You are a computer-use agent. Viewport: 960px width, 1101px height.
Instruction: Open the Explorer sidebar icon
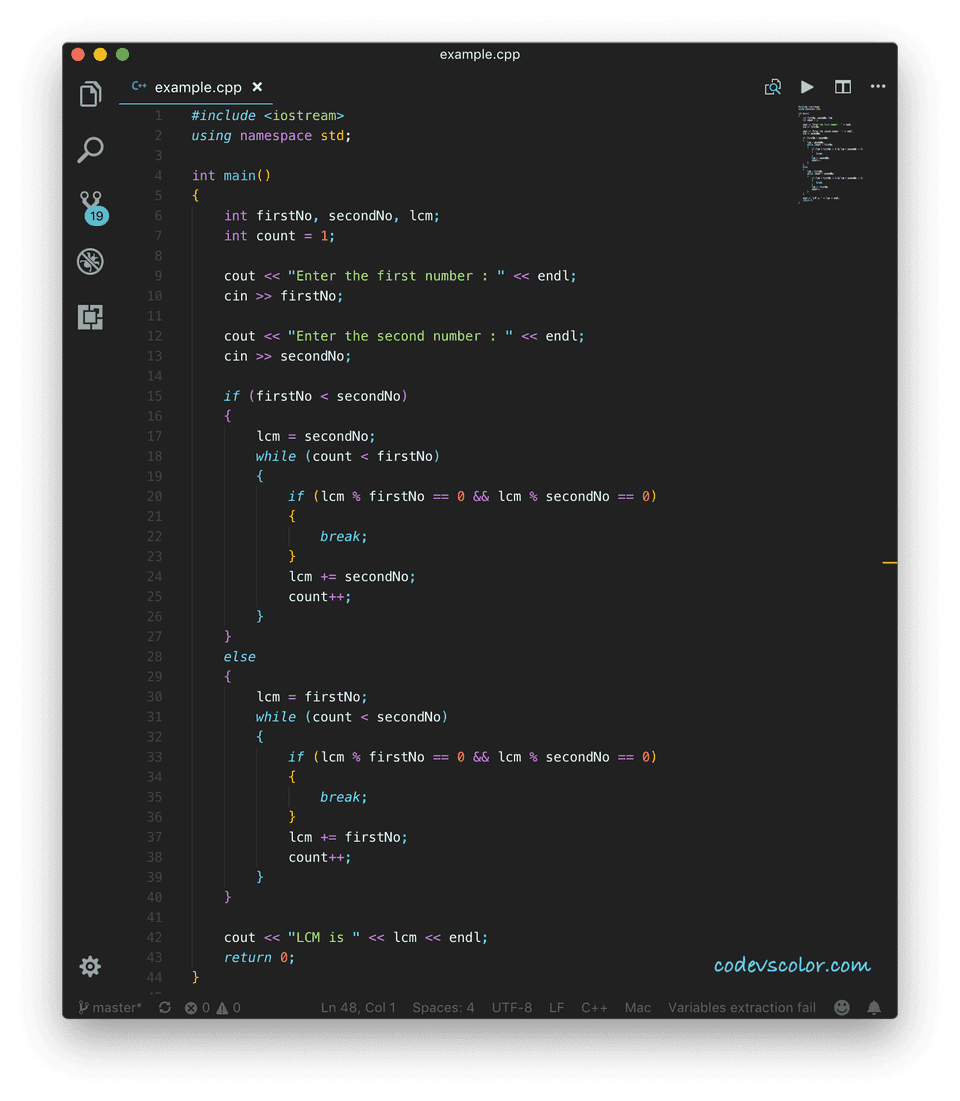pyautogui.click(x=90, y=93)
